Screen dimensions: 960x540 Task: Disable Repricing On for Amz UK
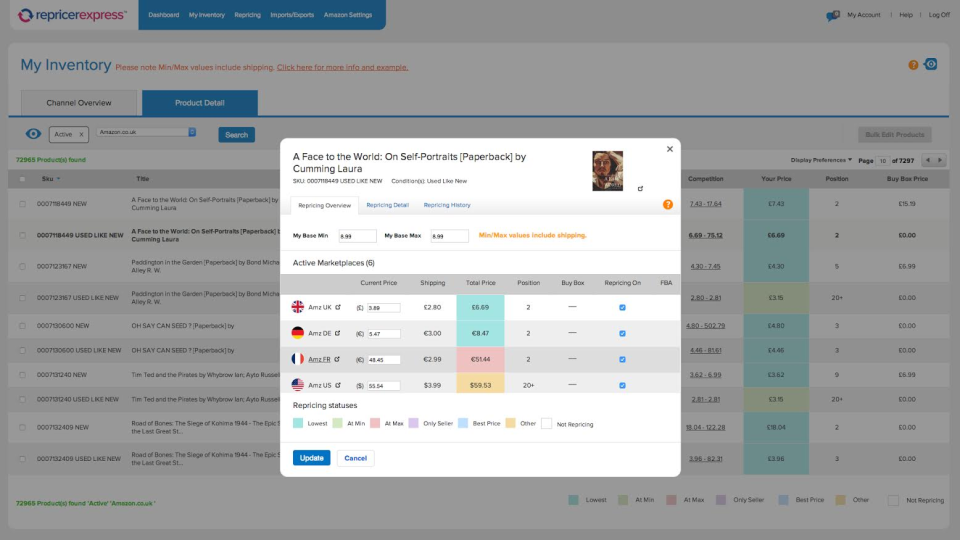point(622,307)
